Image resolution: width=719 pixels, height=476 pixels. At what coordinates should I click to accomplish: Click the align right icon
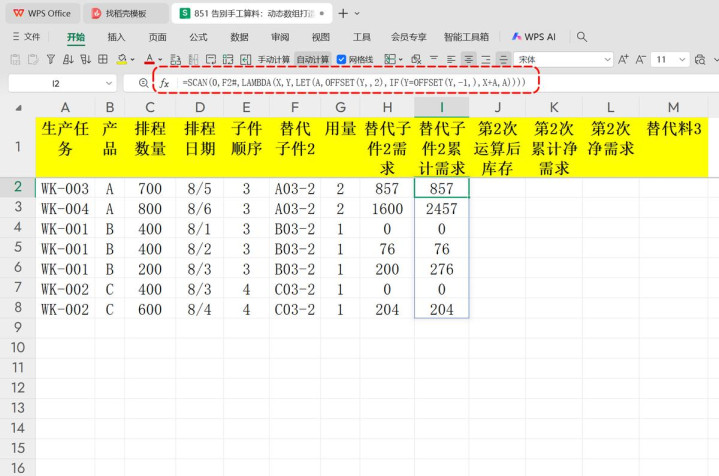pyautogui.click(x=486, y=60)
